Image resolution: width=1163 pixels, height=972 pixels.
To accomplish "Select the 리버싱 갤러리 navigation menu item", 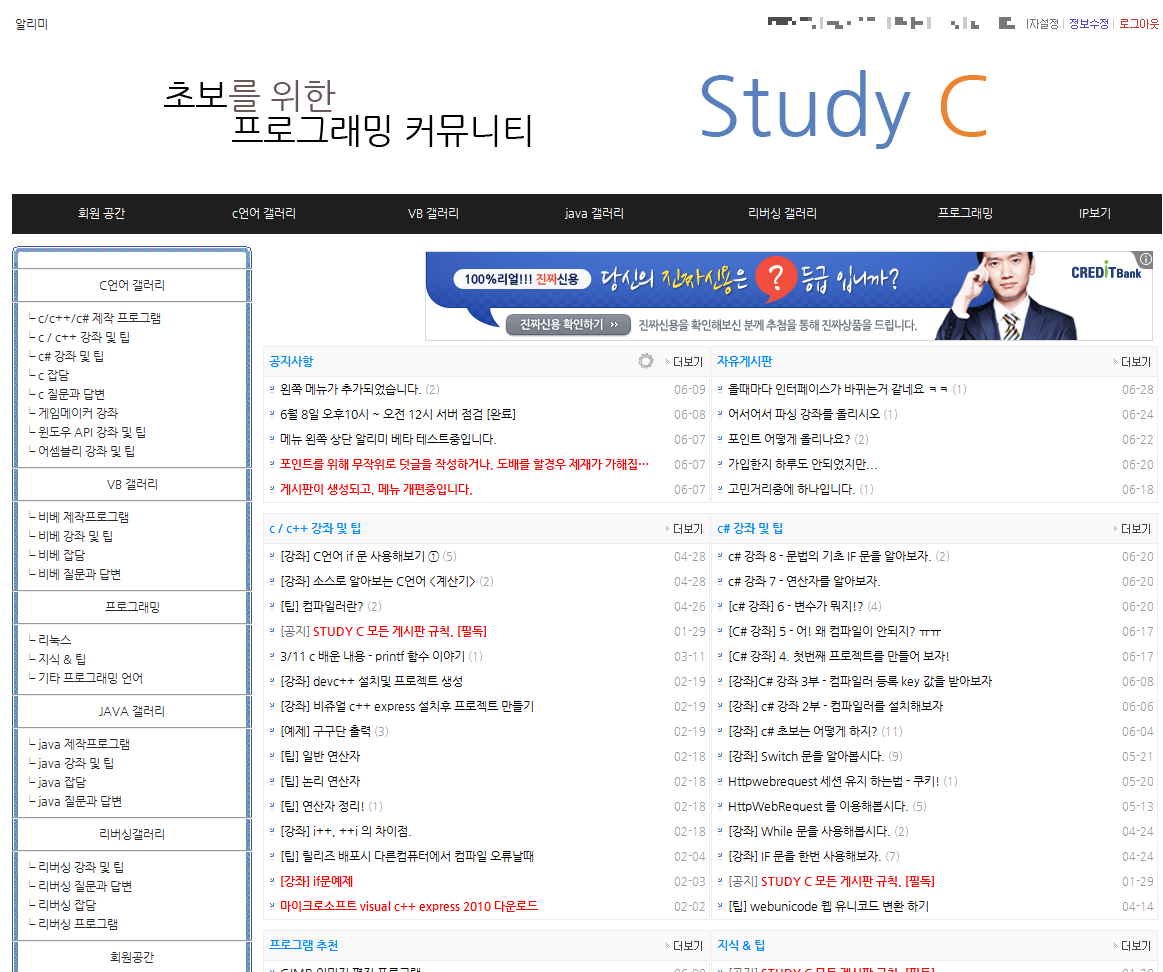I will tap(782, 214).
